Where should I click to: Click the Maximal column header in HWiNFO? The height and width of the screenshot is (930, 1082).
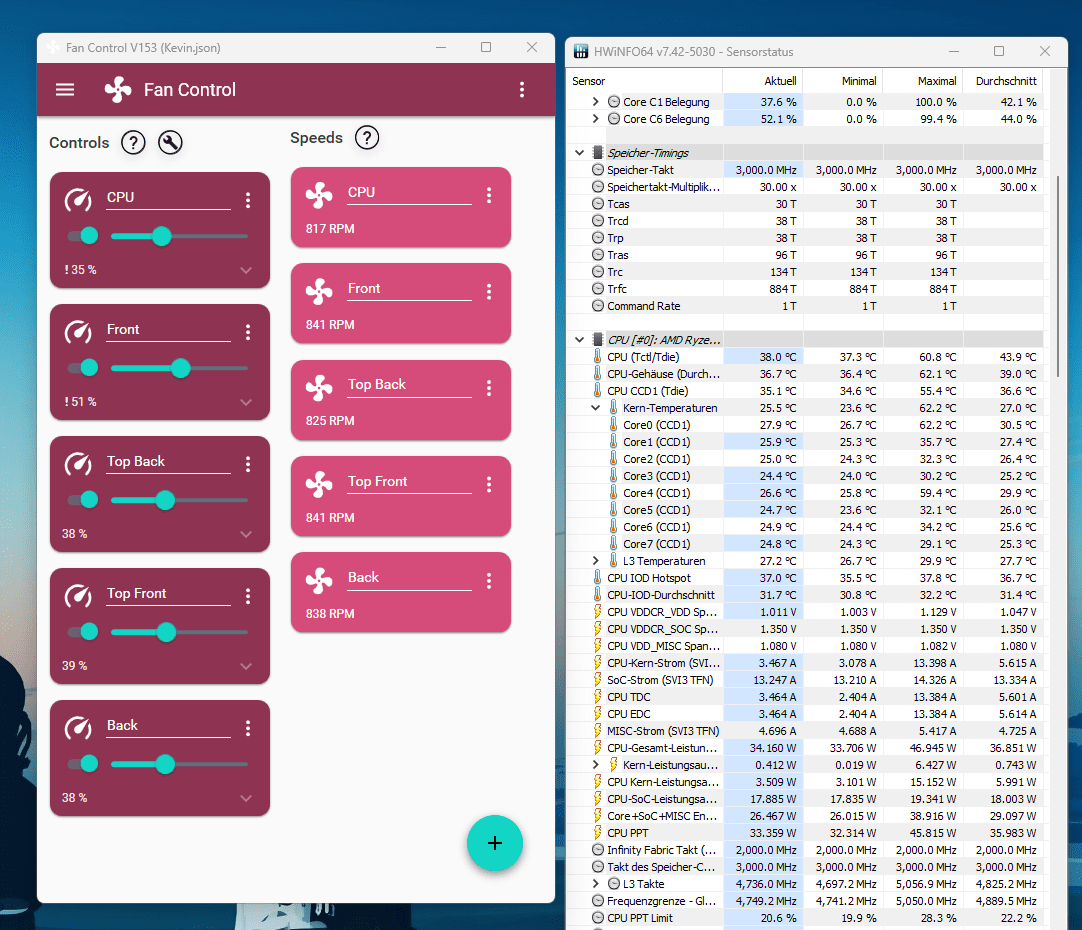[x=923, y=81]
